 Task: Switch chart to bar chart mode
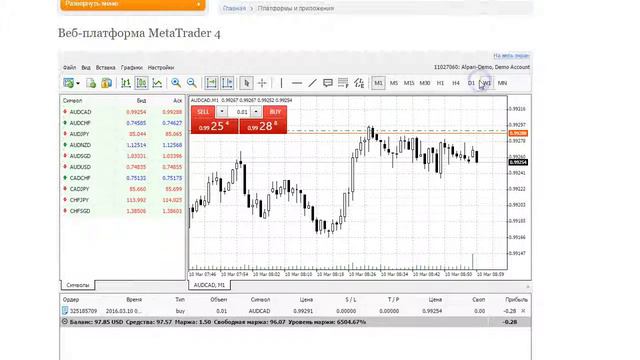pyautogui.click(x=126, y=83)
